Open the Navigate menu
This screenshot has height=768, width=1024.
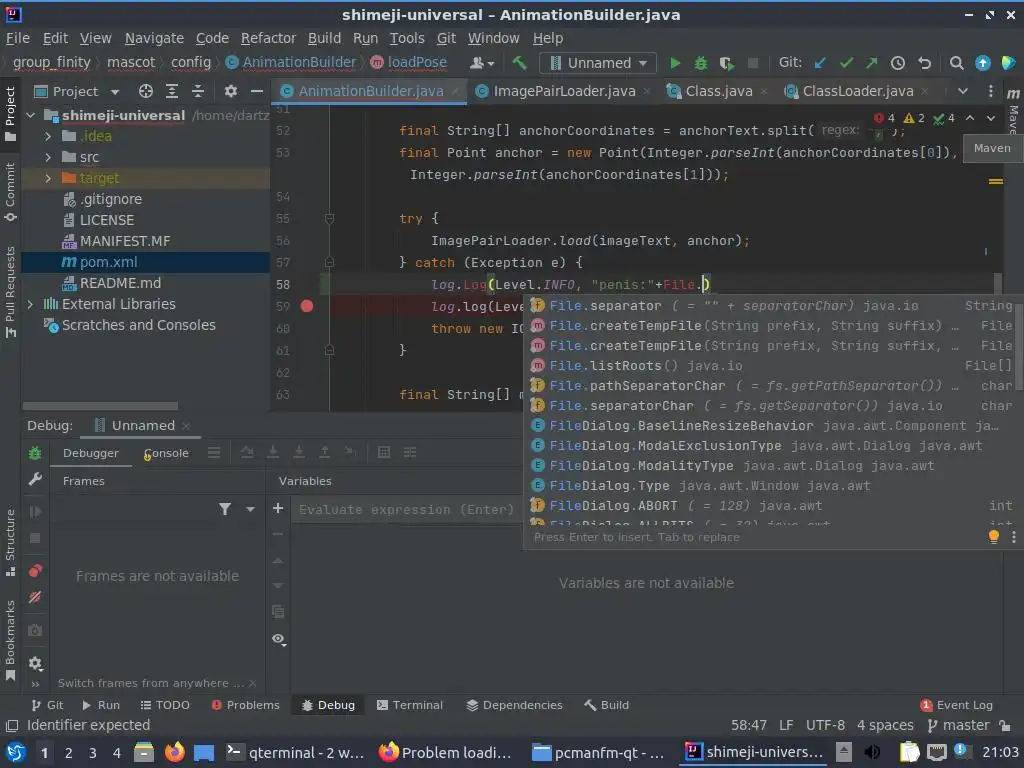pyautogui.click(x=154, y=39)
